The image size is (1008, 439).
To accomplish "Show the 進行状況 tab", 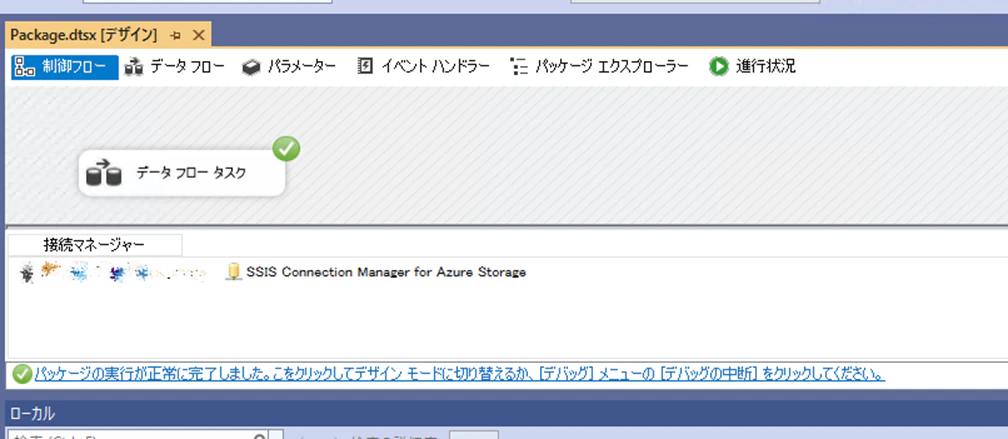I will coord(753,67).
